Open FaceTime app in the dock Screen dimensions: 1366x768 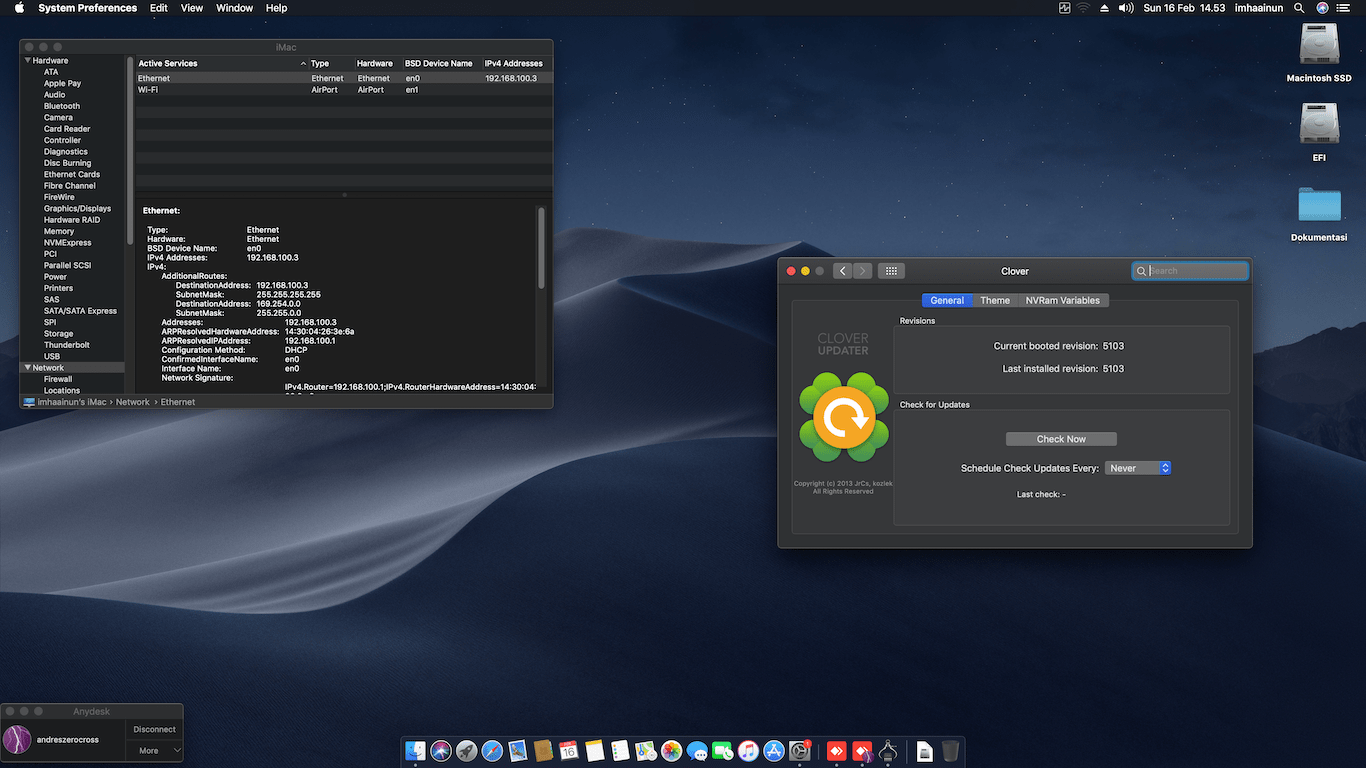point(723,751)
